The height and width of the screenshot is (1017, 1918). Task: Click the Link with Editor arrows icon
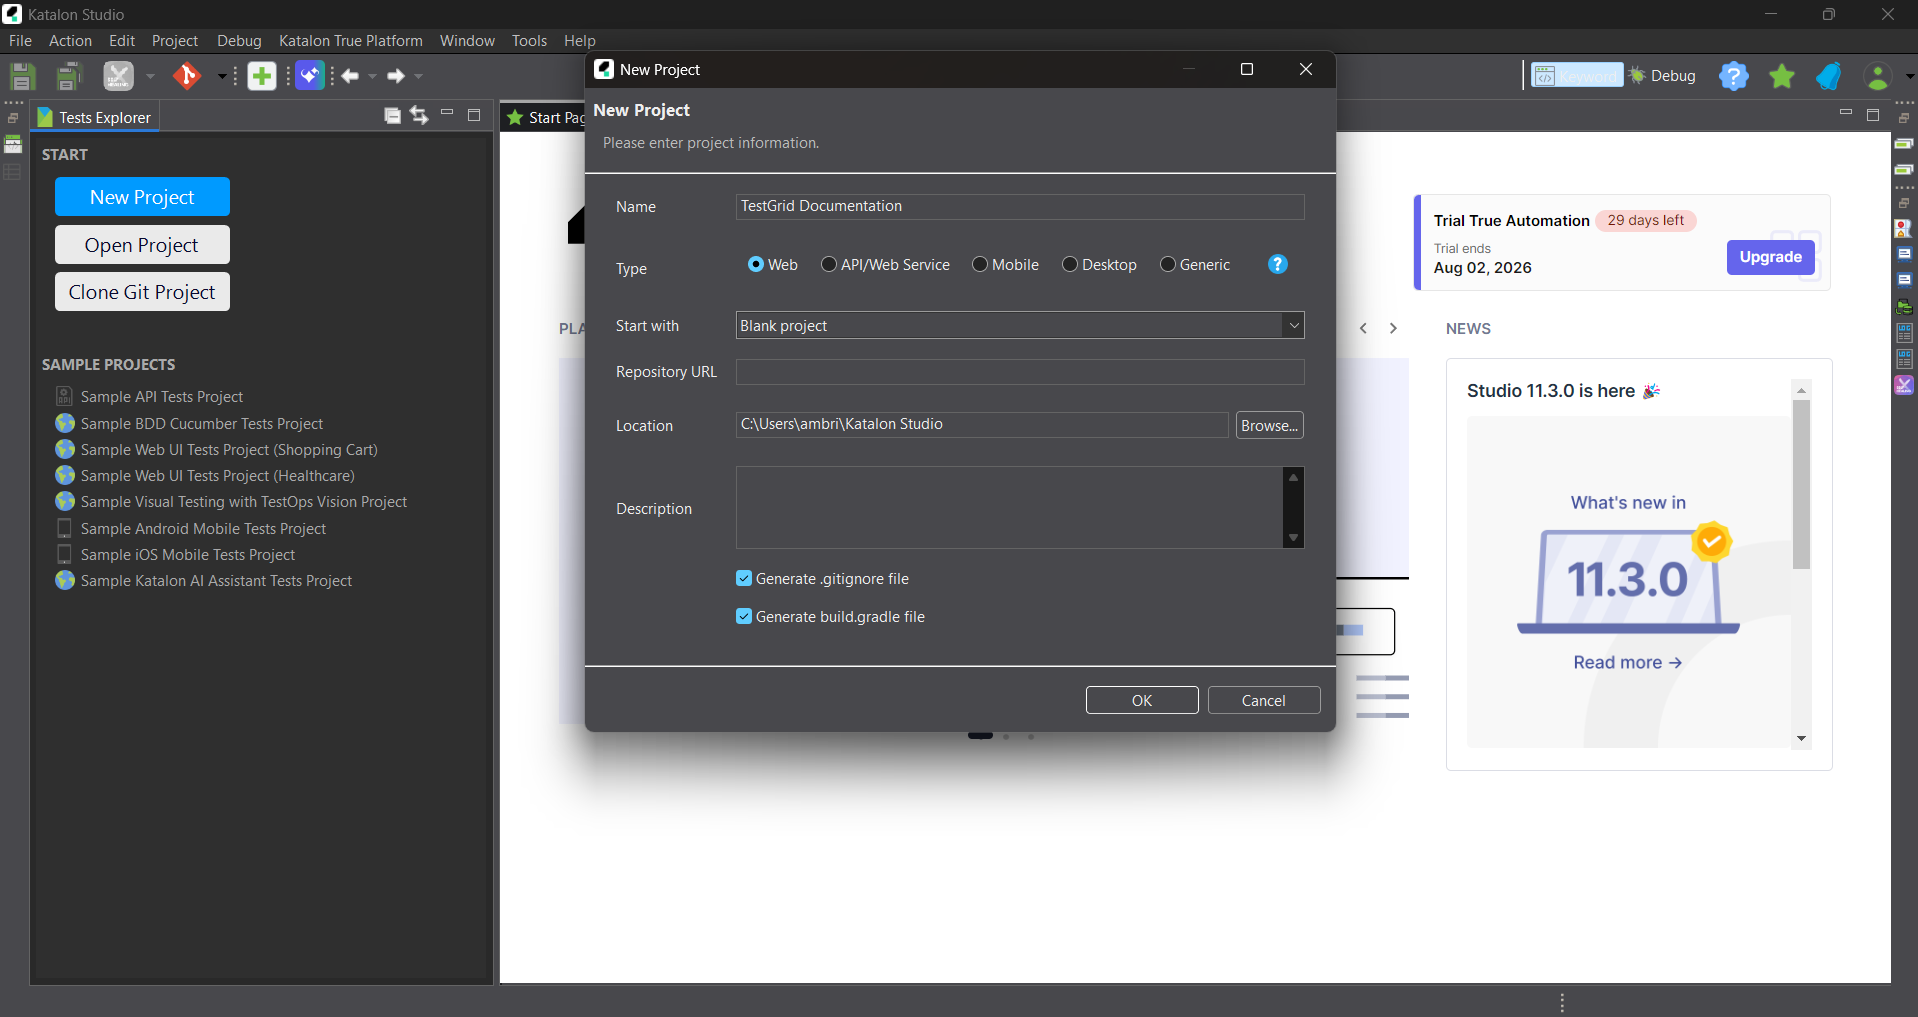(419, 116)
